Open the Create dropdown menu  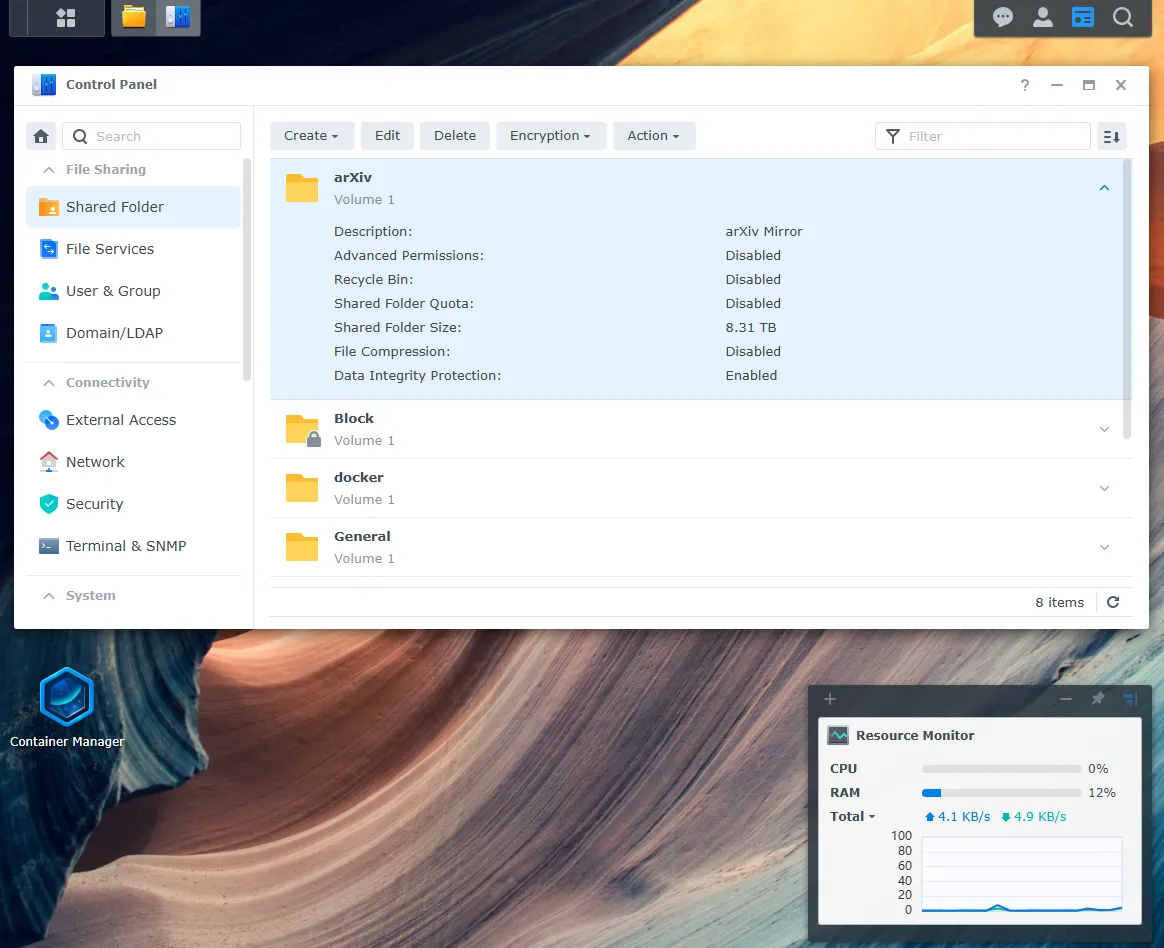[x=311, y=136]
